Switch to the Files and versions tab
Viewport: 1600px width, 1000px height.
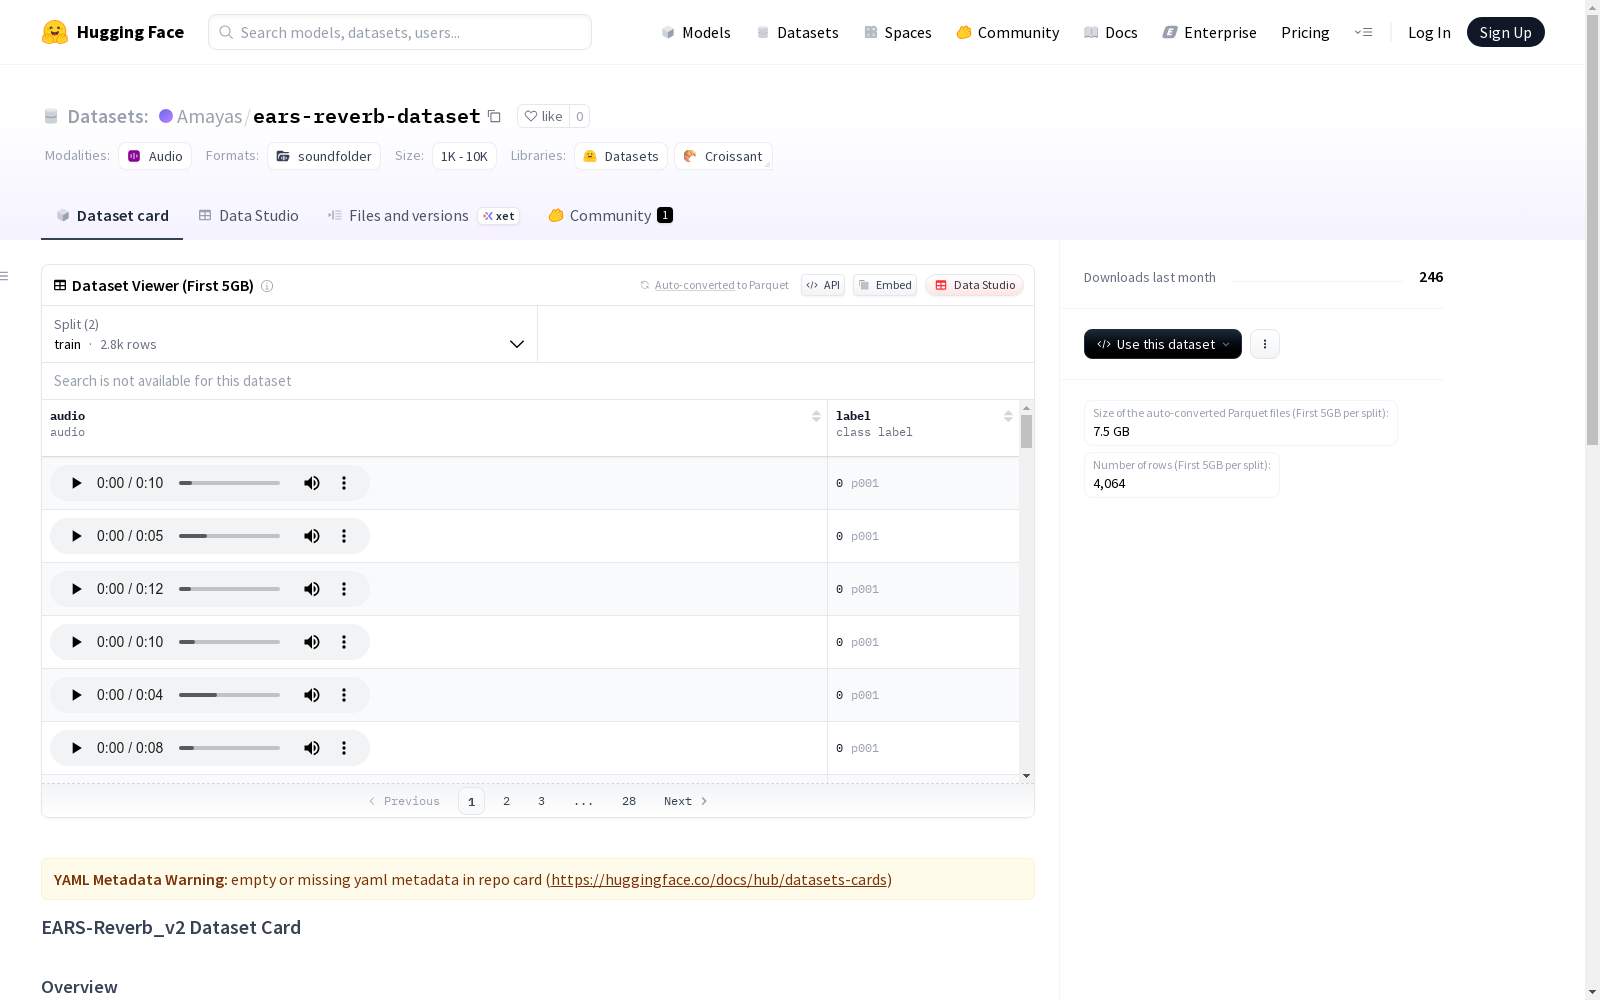[x=408, y=216]
